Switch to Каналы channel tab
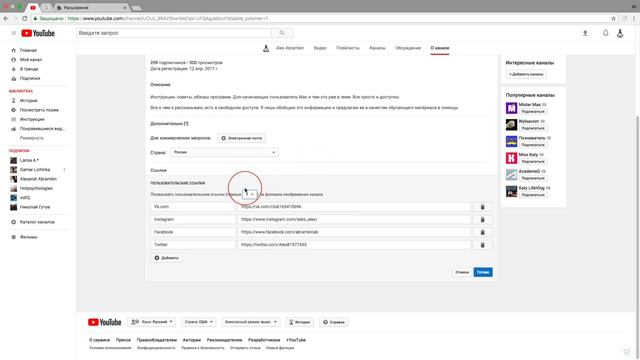640x360 pixels. tap(377, 48)
